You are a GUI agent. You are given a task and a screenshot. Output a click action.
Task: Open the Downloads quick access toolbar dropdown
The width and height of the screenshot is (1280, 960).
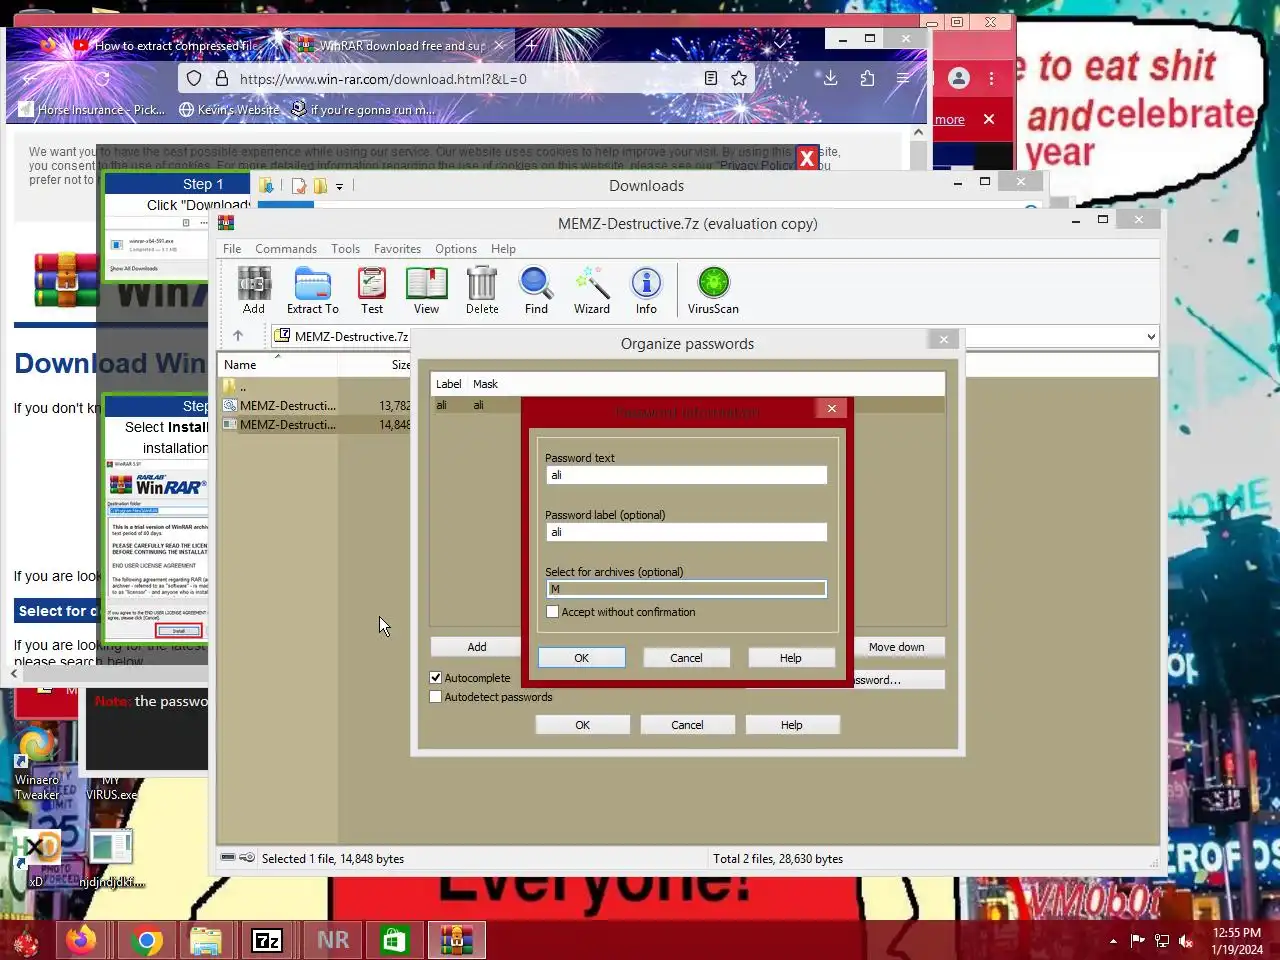click(339, 186)
